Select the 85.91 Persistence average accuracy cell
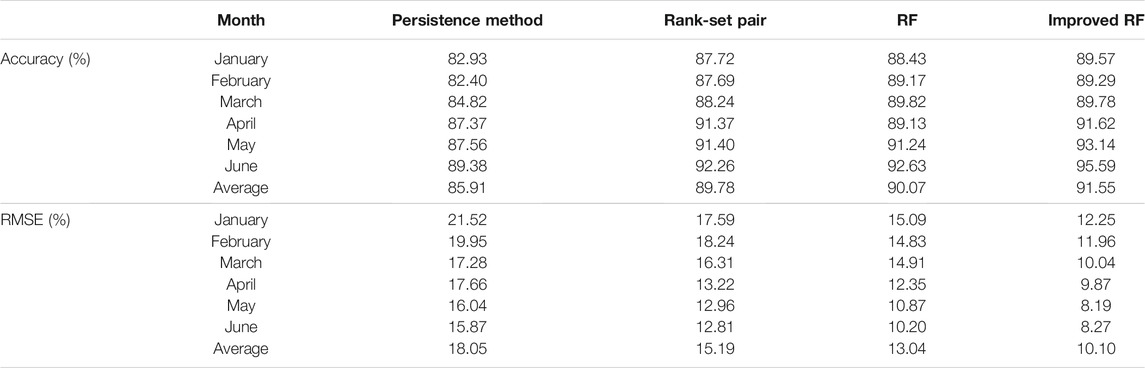Image resolution: width=1145 pixels, height=368 pixels. (467, 188)
